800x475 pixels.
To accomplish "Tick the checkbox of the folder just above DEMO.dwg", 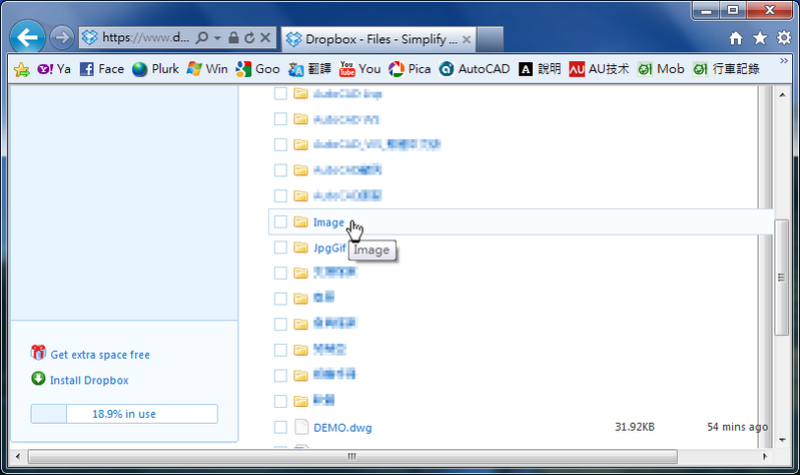I will point(280,401).
